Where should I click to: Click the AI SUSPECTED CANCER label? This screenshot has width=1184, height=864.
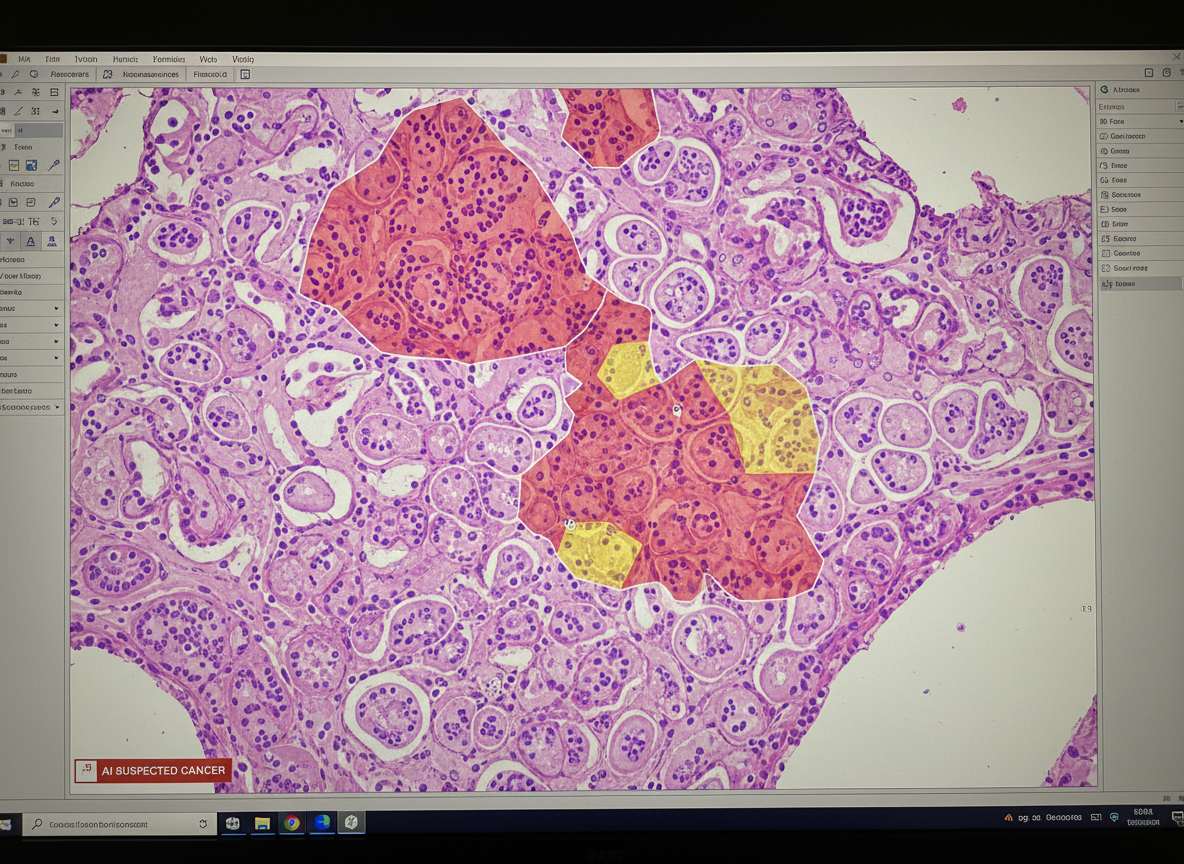coord(153,770)
